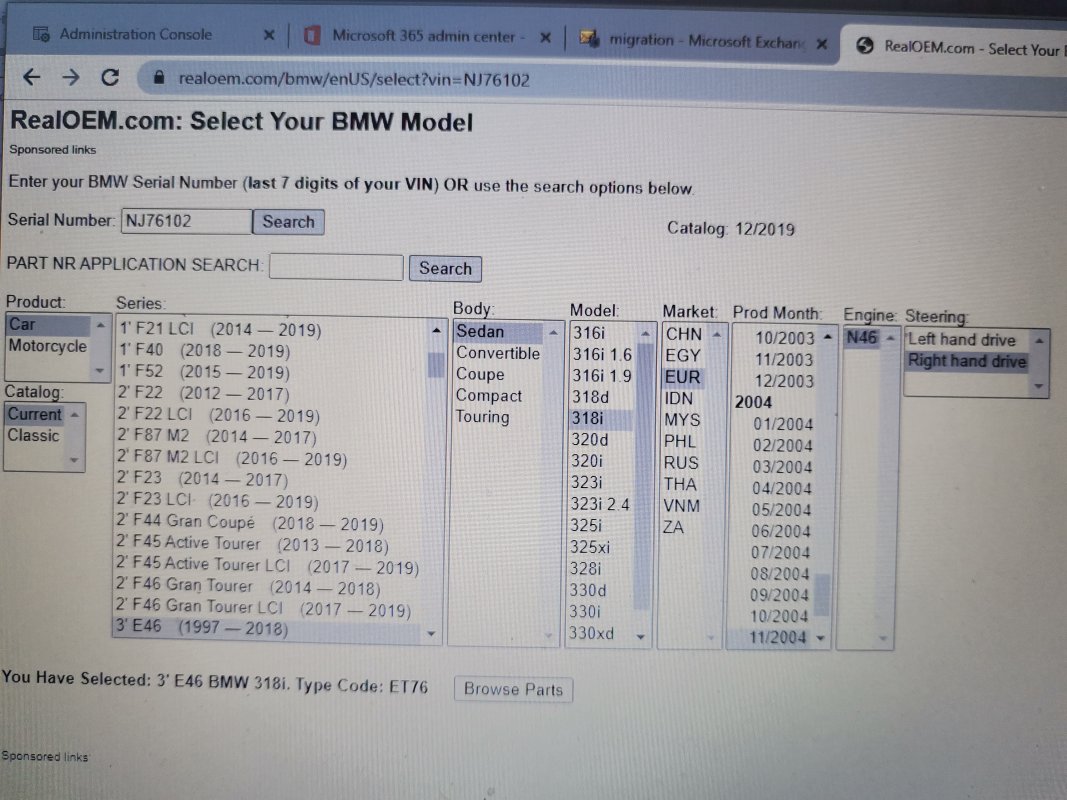Choose Current catalog
This screenshot has width=1067, height=800.
[35, 414]
